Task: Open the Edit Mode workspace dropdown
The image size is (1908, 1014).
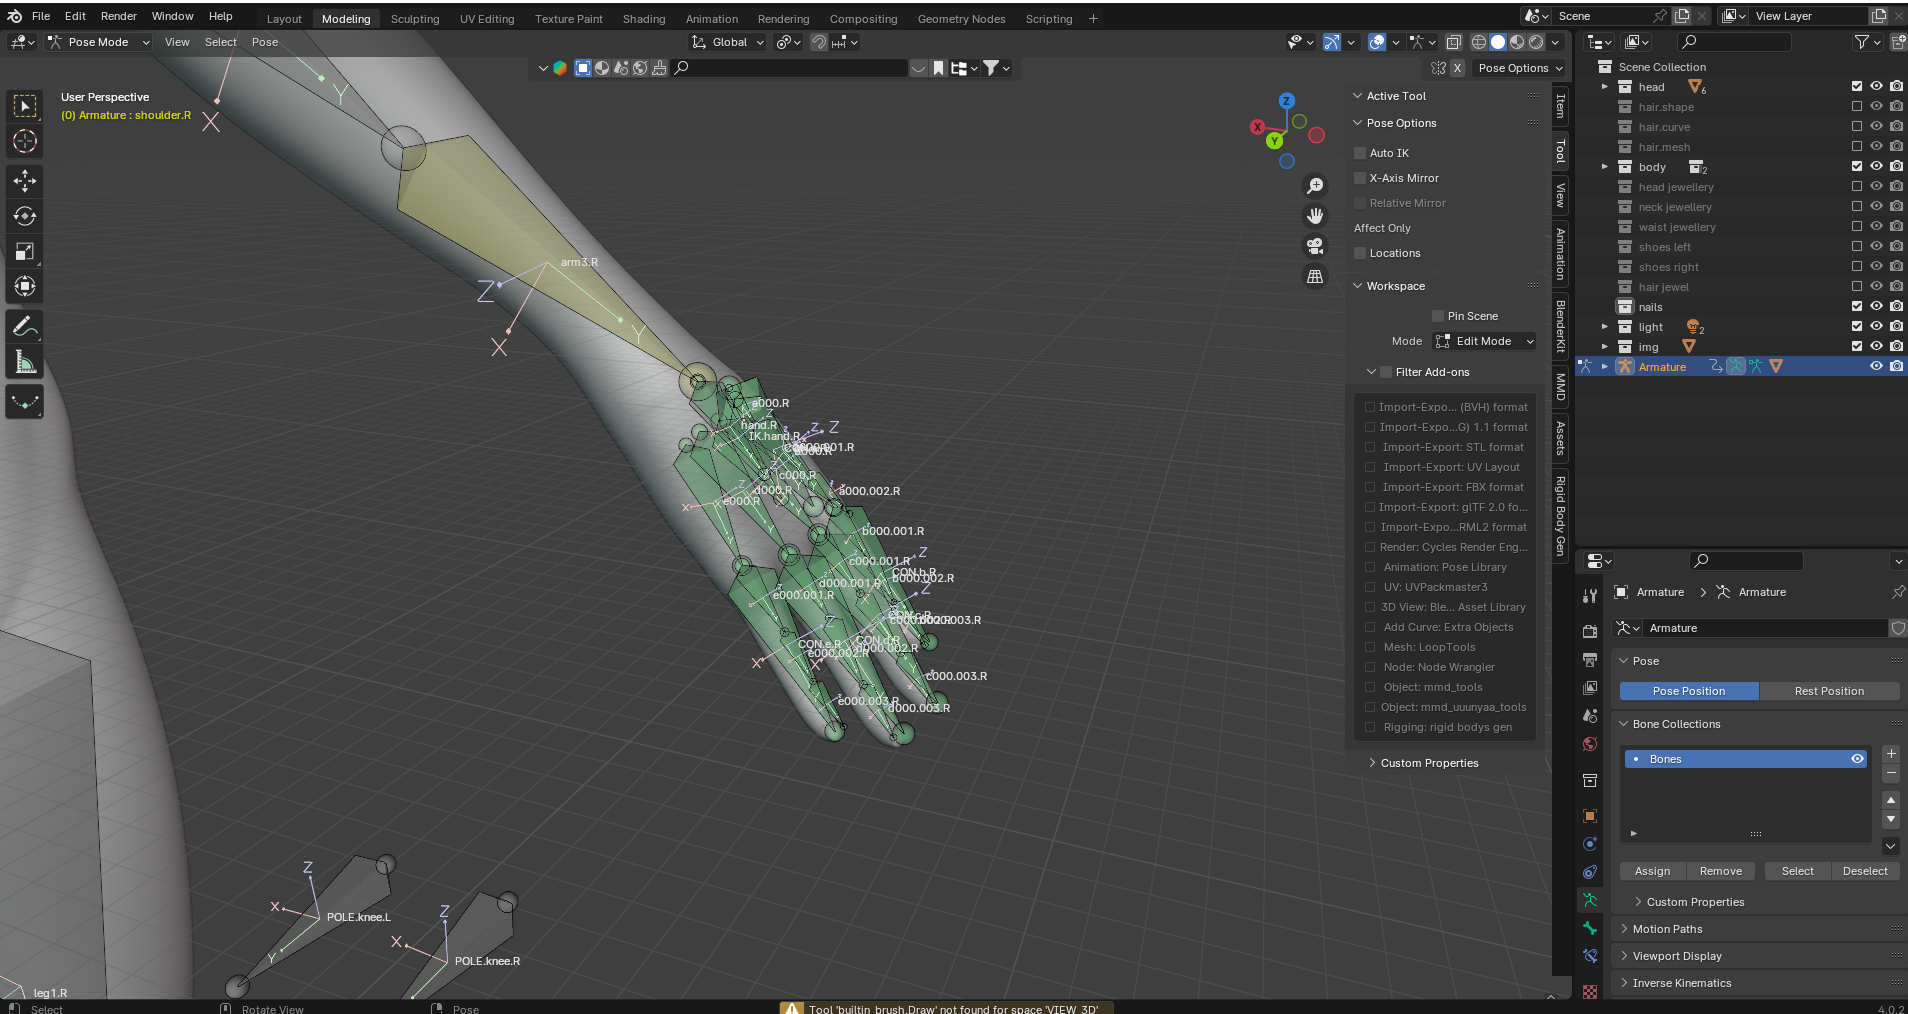Action: (1484, 341)
